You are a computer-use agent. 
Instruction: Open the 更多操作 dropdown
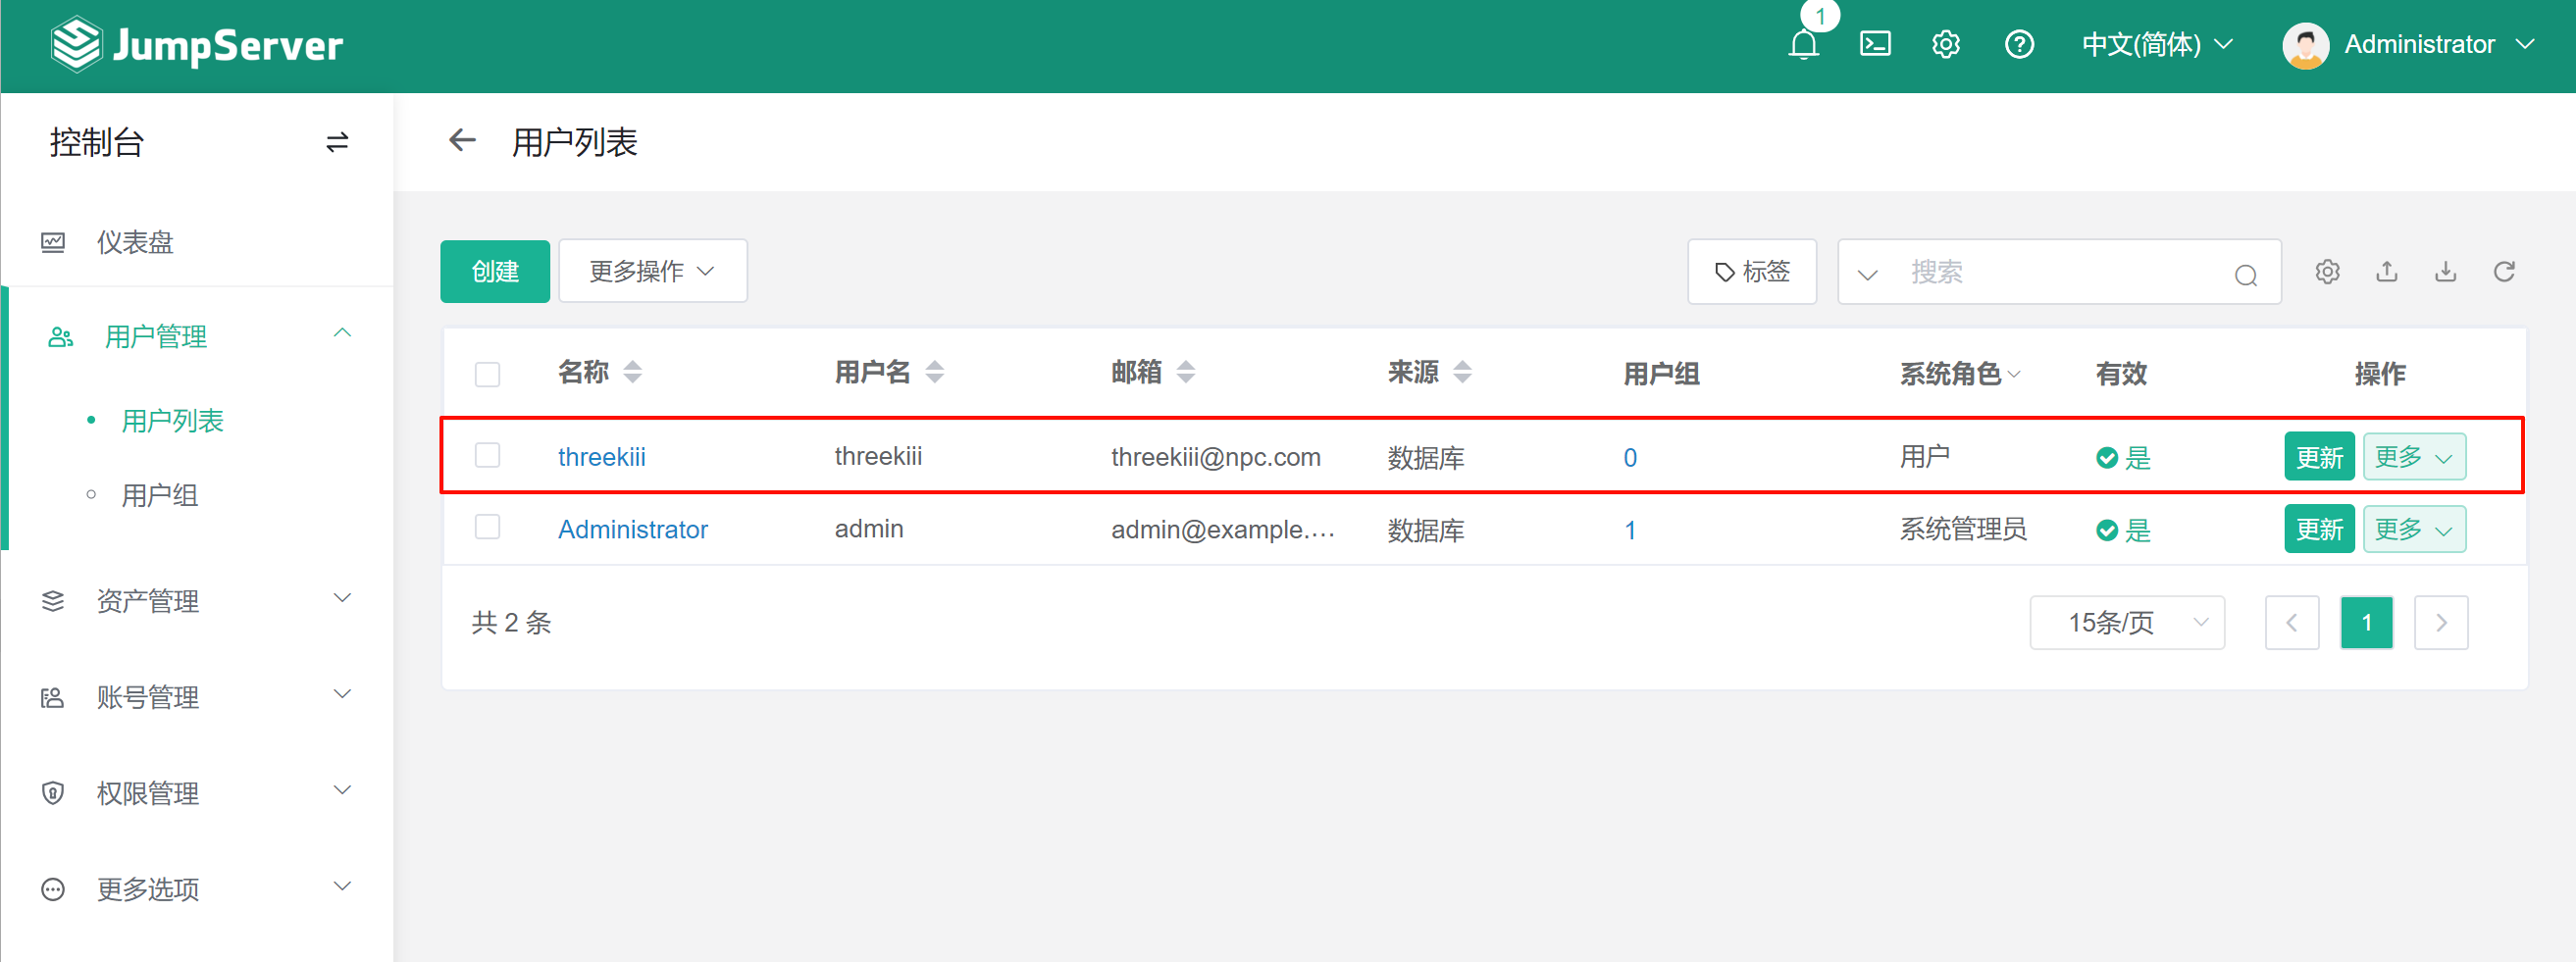click(652, 271)
